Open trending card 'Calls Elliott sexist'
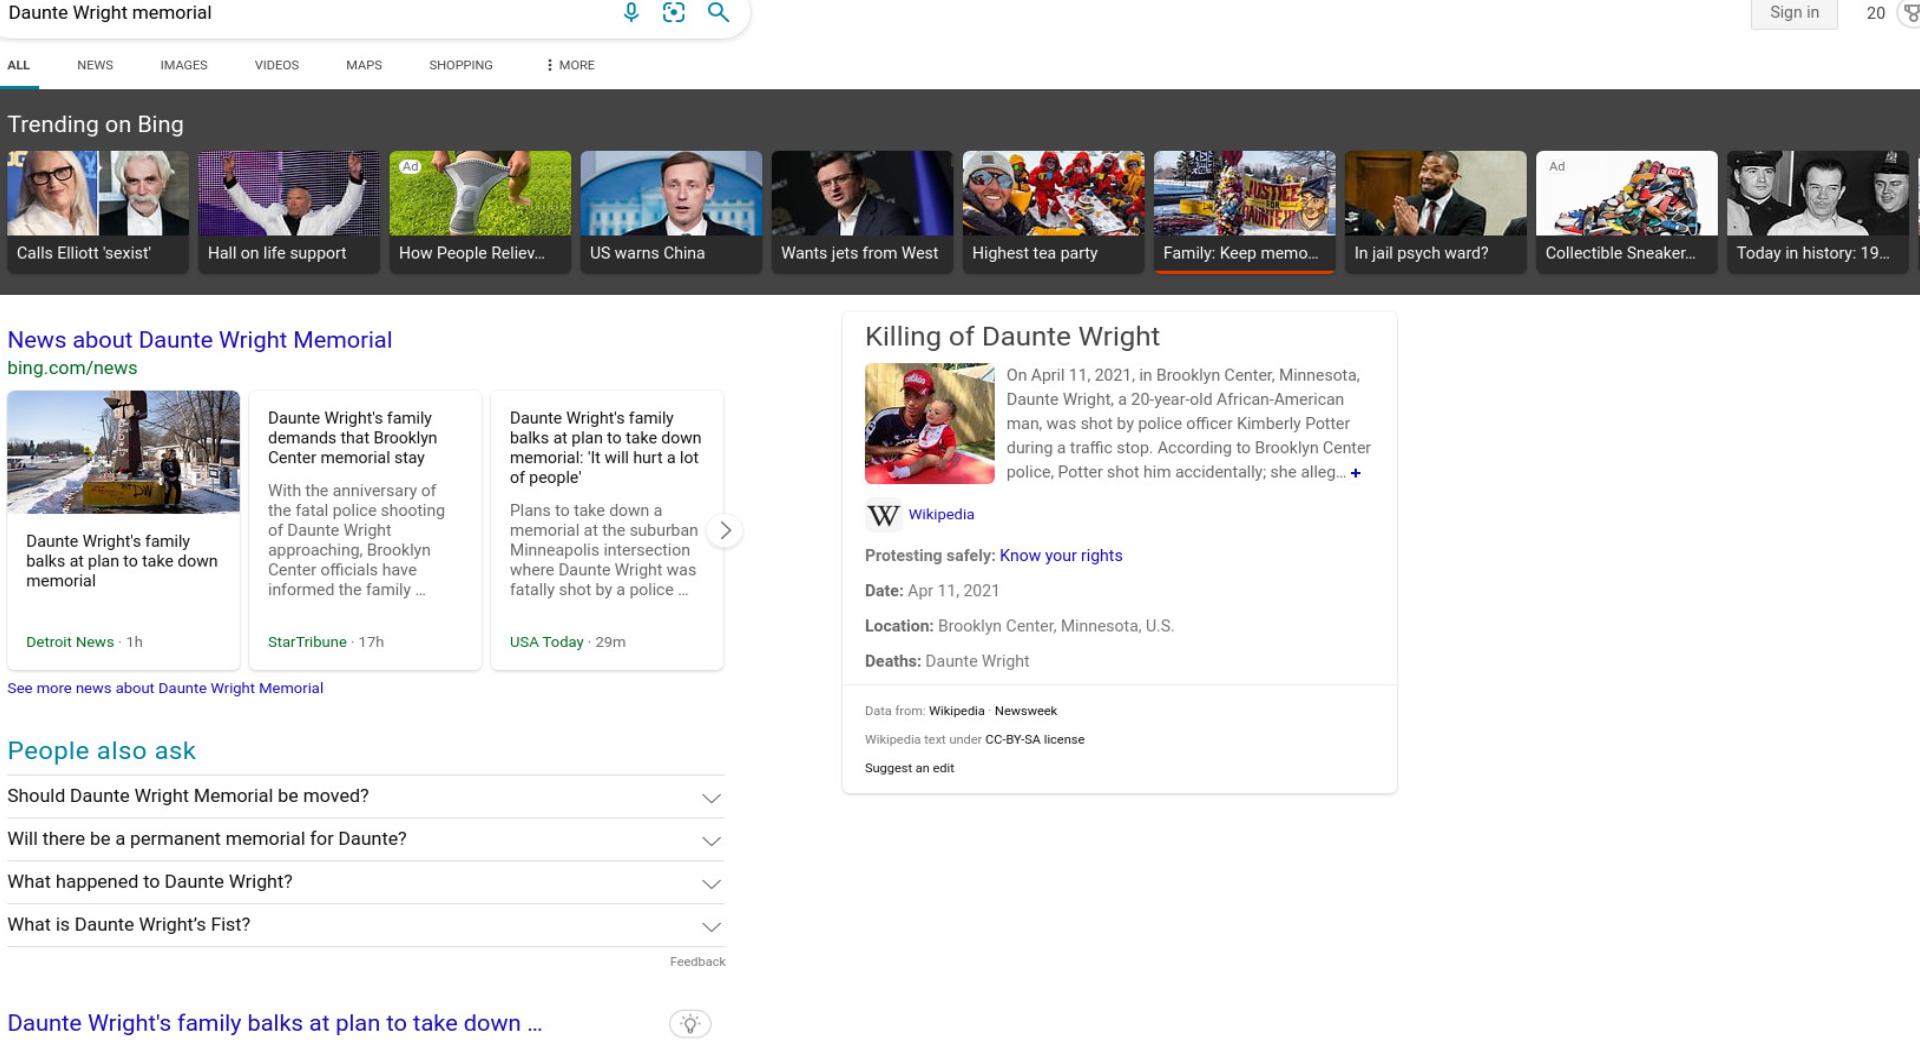 (x=98, y=212)
